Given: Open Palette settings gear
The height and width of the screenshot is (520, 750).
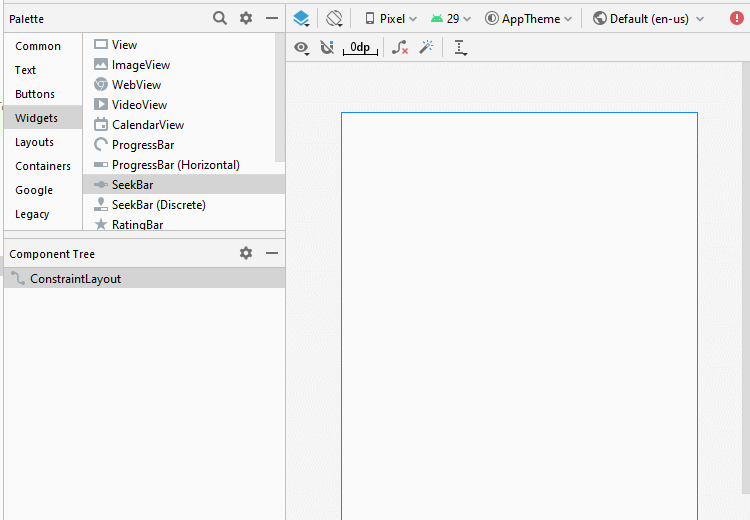Looking at the screenshot, I should (x=246, y=18).
